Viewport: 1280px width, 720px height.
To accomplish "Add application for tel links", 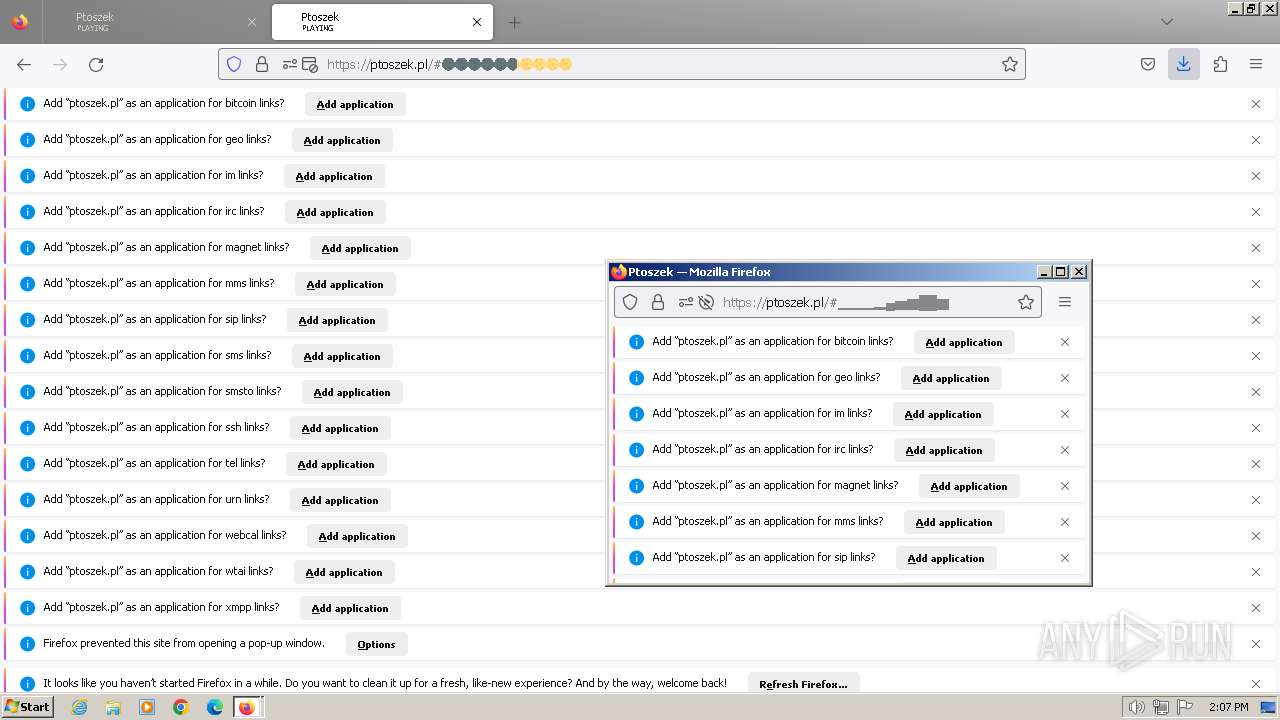I will click(x=336, y=464).
